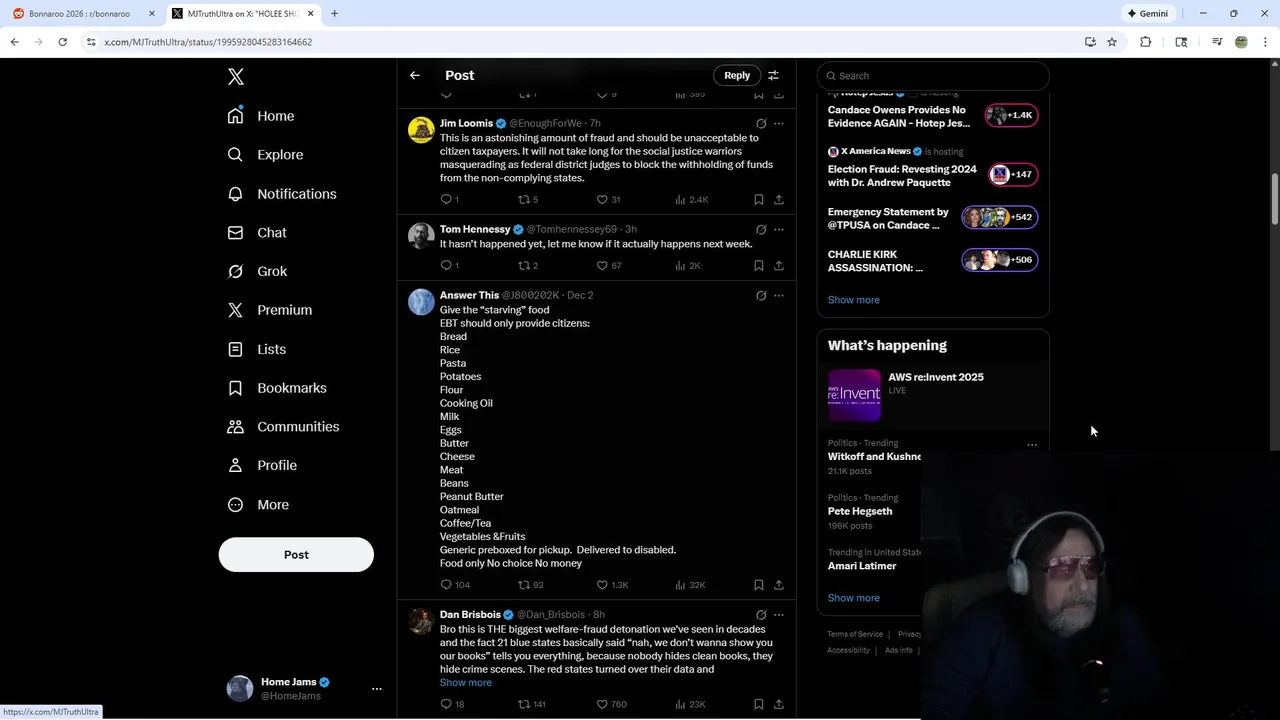Bookmark Dan Brisbois's reply
The width and height of the screenshot is (1280, 720).
tap(759, 704)
